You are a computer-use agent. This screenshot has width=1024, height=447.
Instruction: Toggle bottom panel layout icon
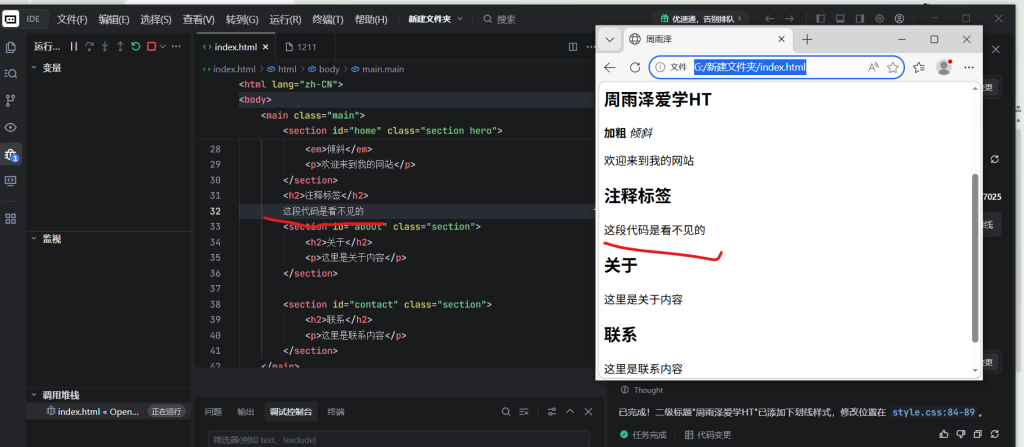coord(840,19)
